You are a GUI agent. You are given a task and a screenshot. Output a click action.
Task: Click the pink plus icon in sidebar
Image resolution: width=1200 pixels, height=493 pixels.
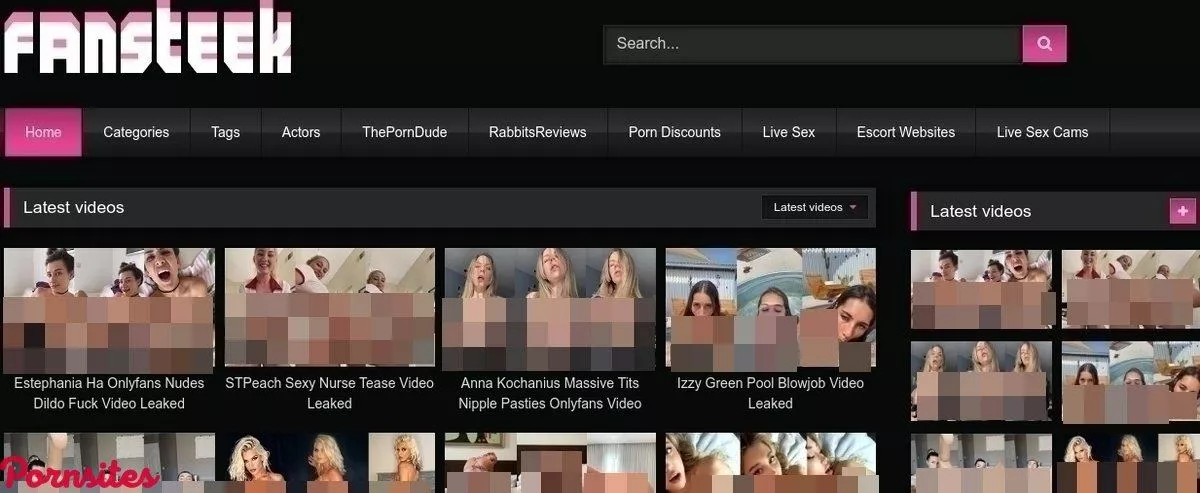tap(1183, 211)
